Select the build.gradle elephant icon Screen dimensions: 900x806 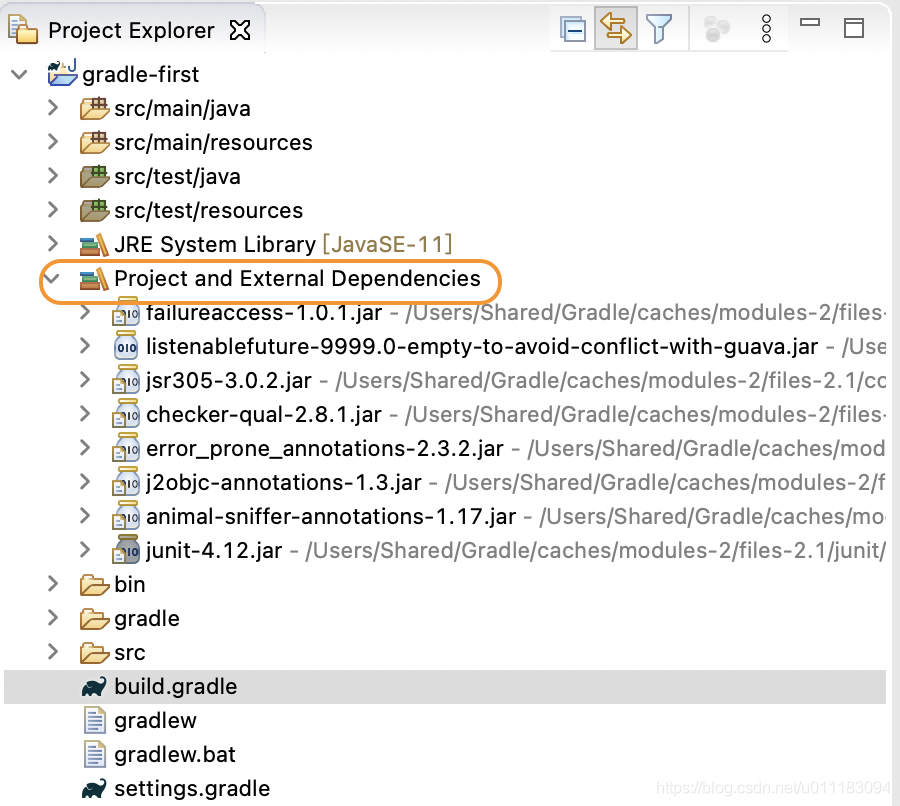point(92,686)
